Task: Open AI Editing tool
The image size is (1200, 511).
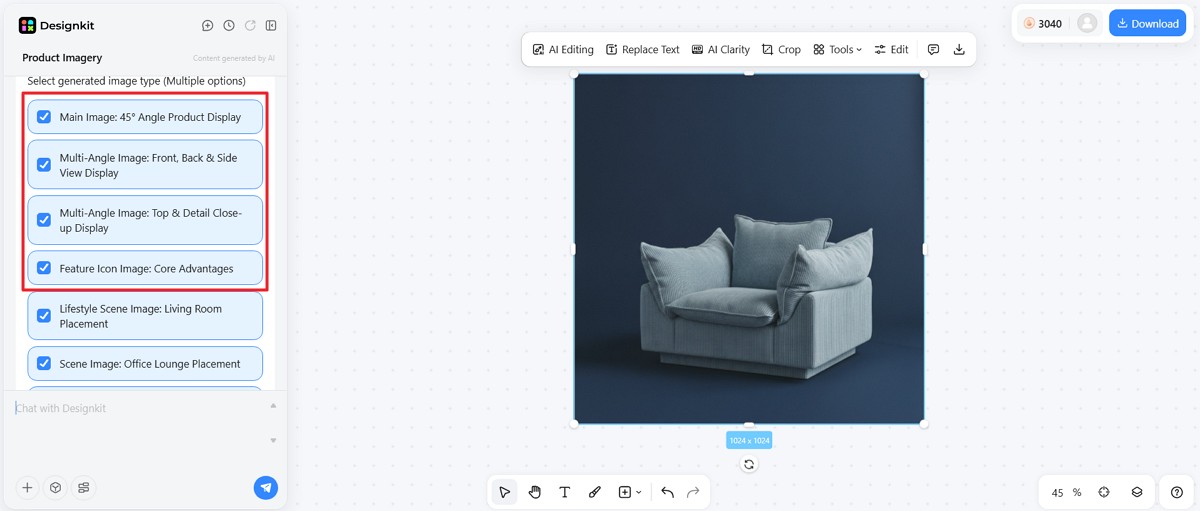Action: 563,49
